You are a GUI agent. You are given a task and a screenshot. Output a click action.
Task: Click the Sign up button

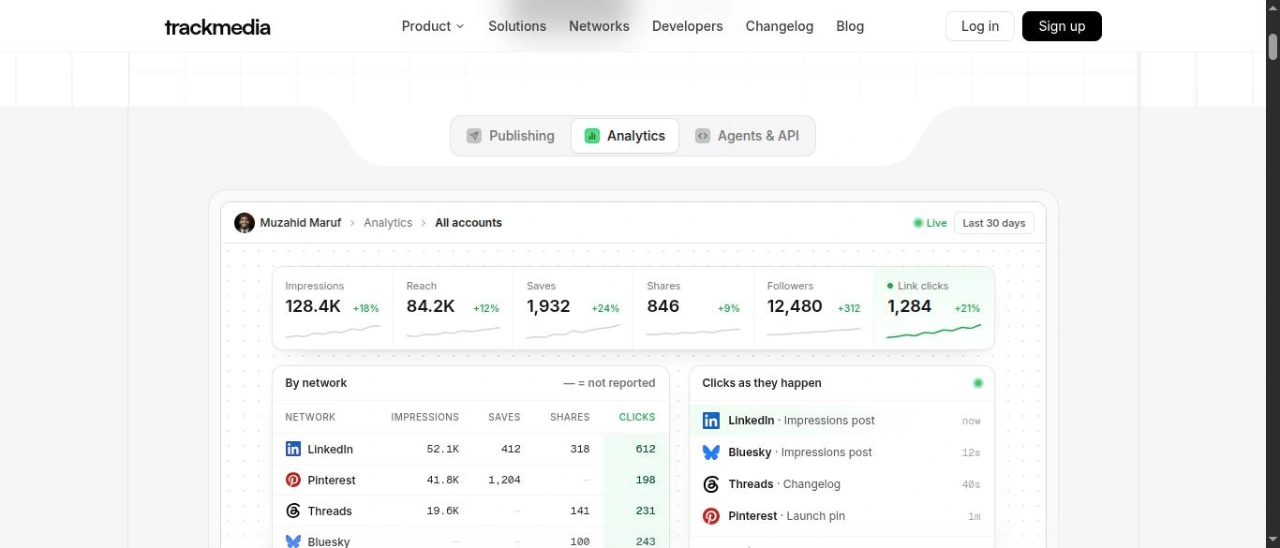tap(1062, 26)
